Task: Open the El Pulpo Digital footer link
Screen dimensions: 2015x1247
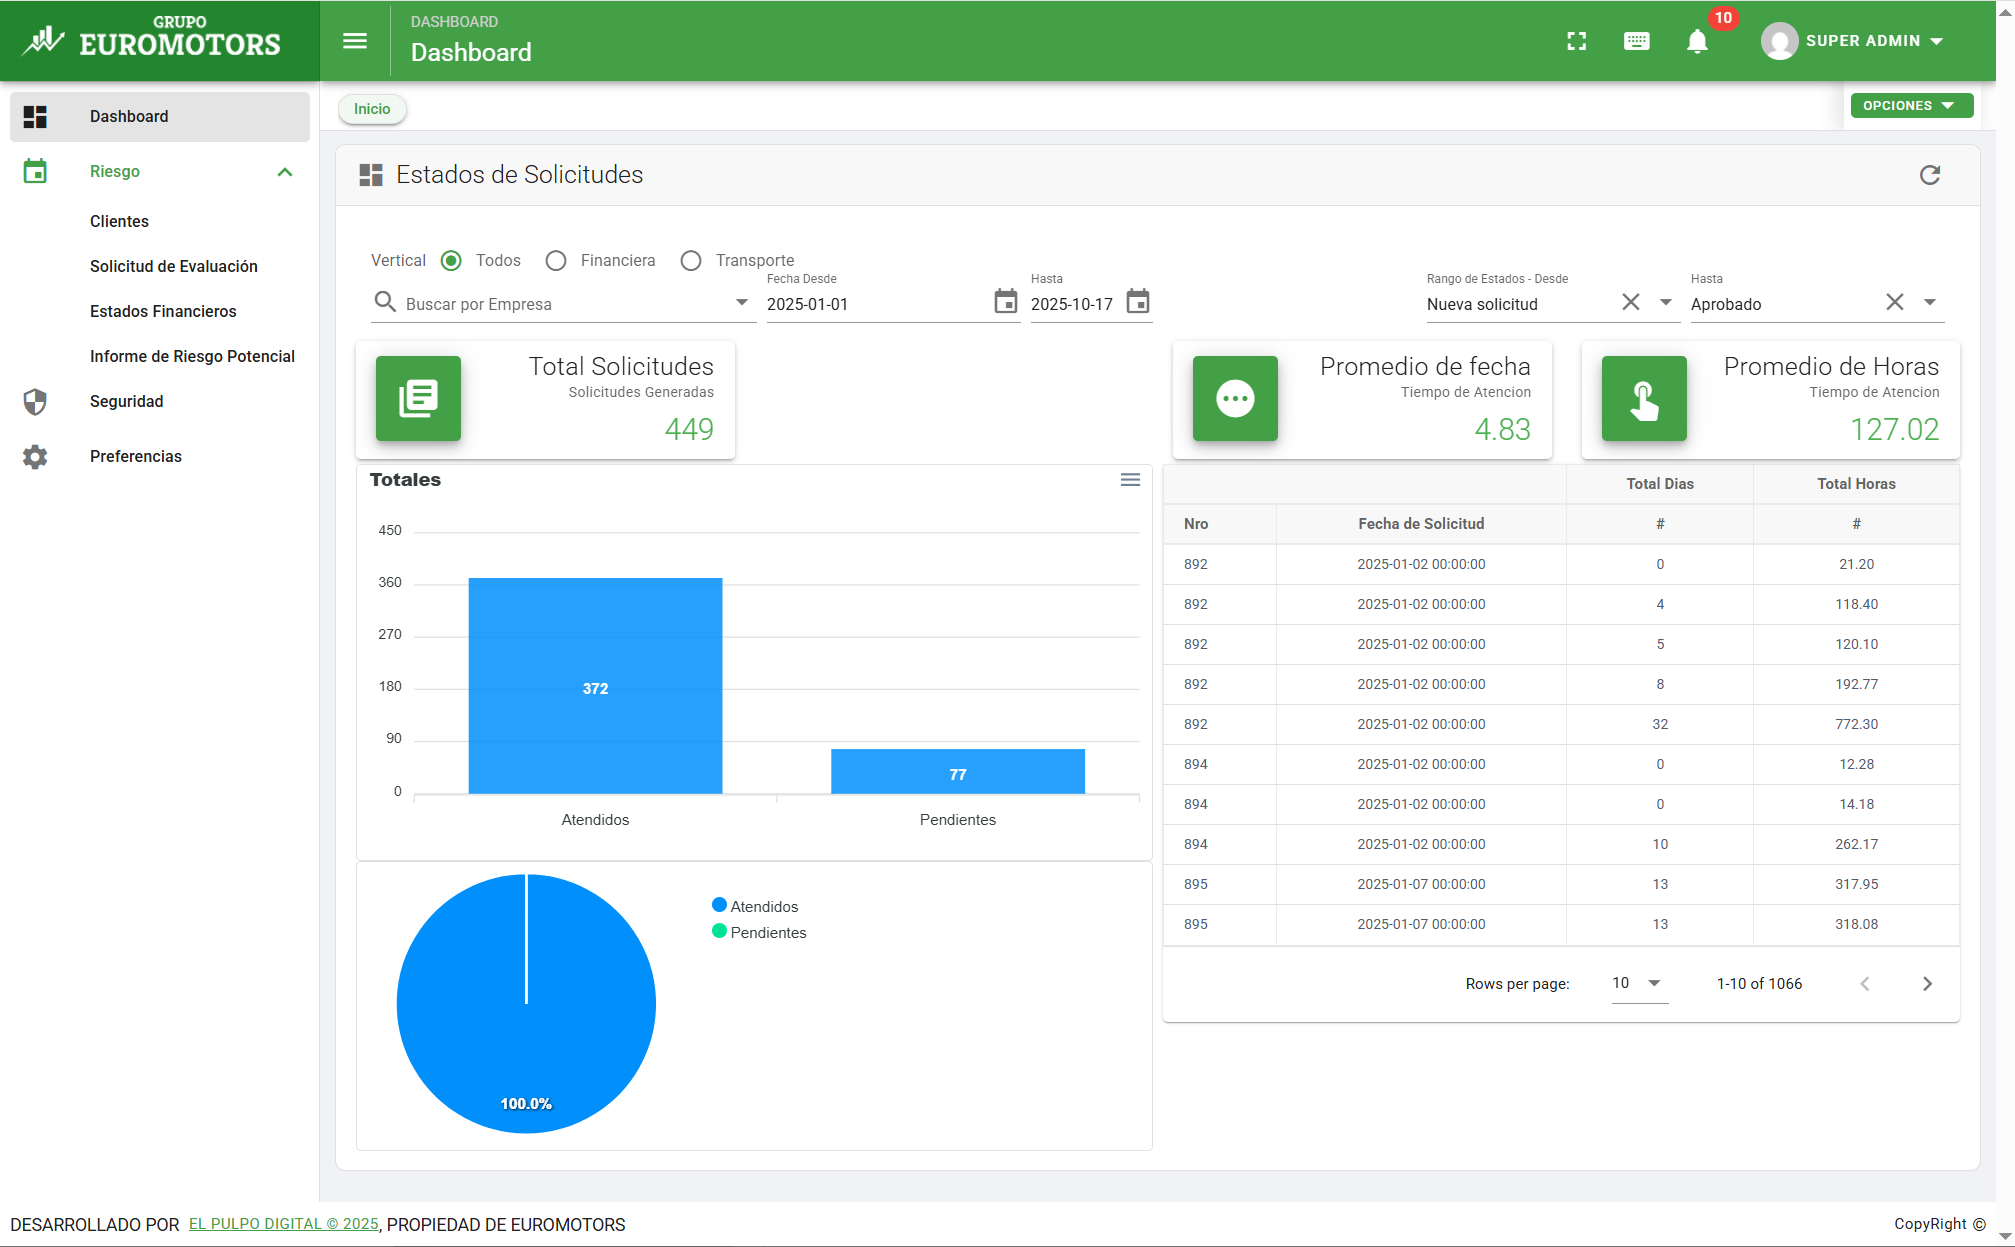Action: (x=284, y=1224)
